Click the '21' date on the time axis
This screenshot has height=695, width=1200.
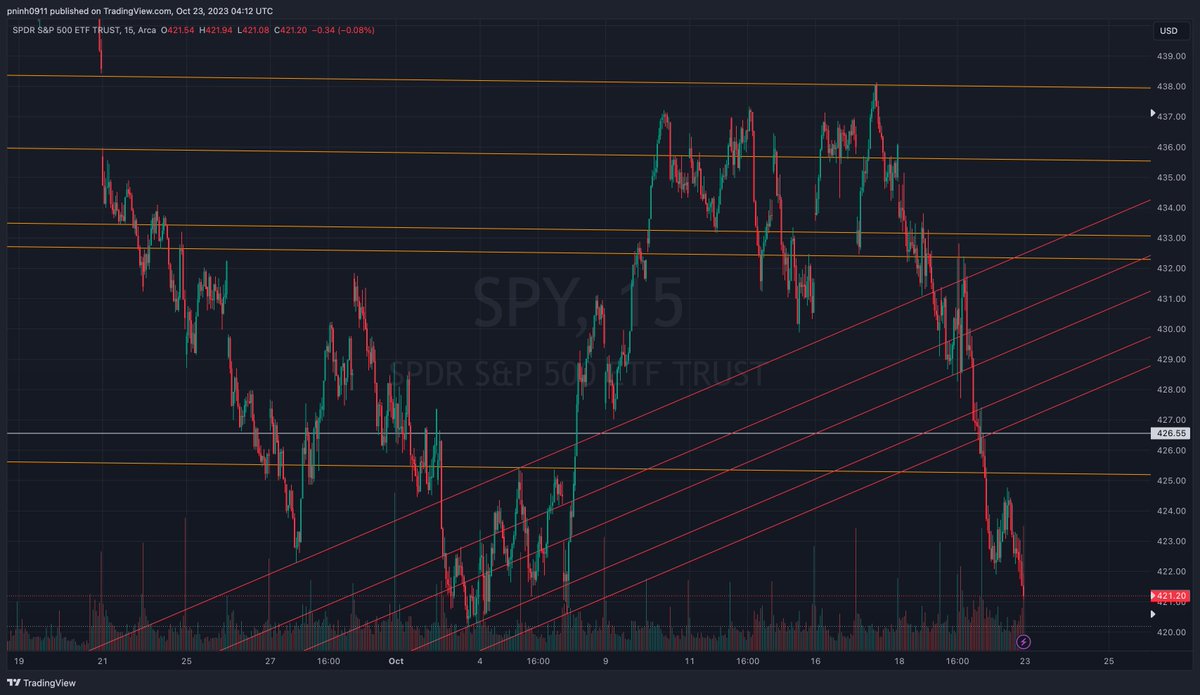pyautogui.click(x=101, y=661)
